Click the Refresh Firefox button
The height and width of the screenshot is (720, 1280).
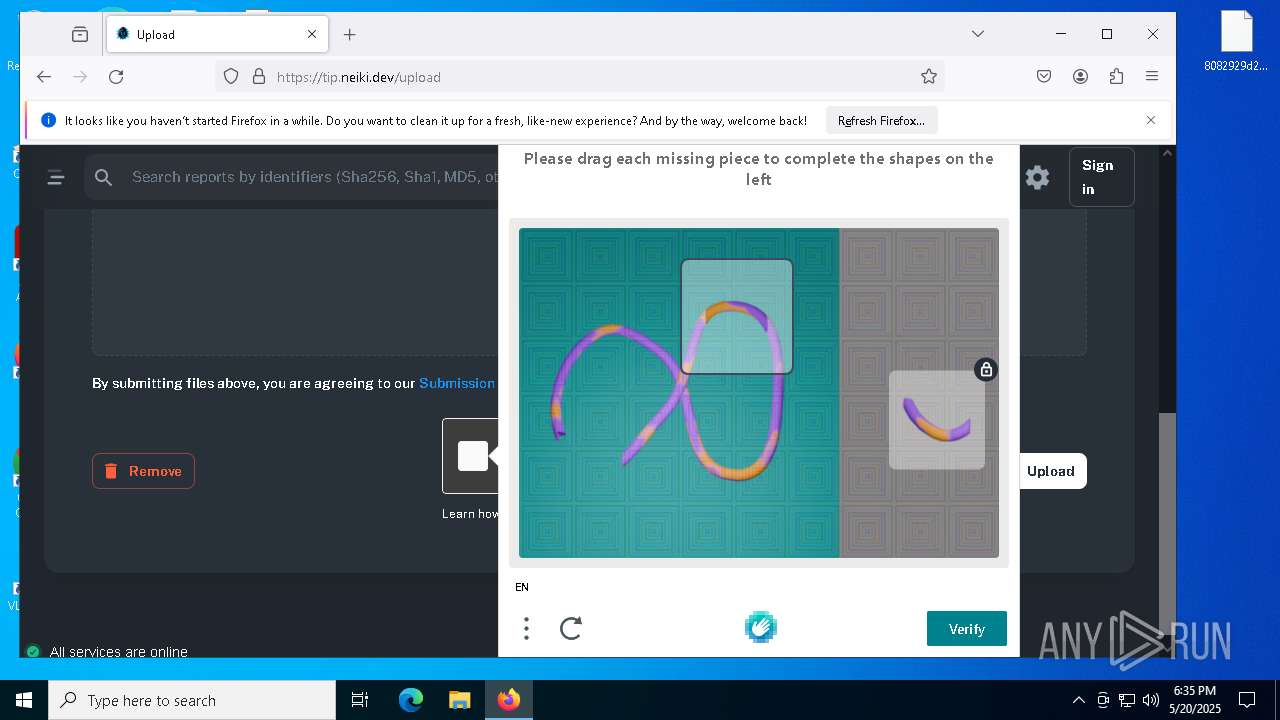point(881,120)
